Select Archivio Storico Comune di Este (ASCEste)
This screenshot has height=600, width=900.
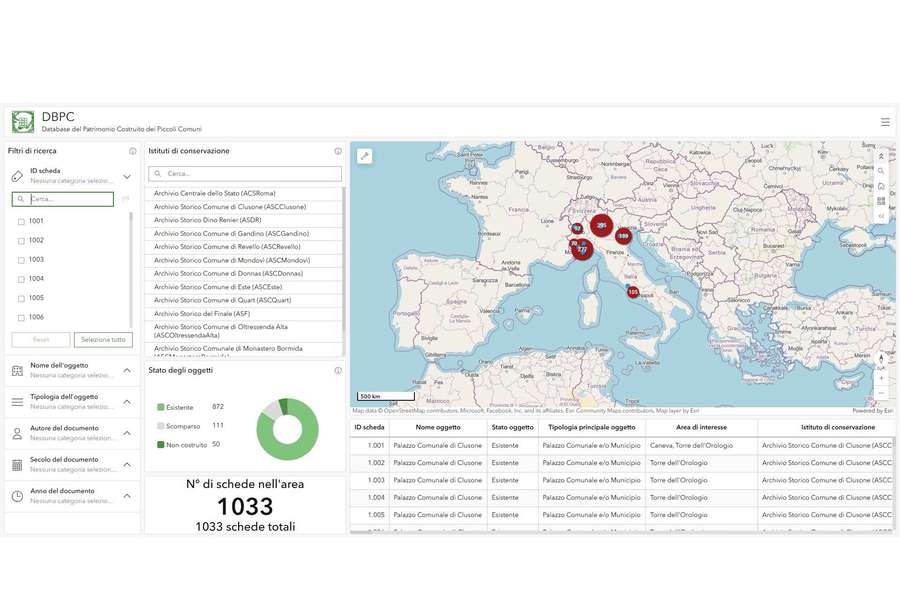coord(243,287)
